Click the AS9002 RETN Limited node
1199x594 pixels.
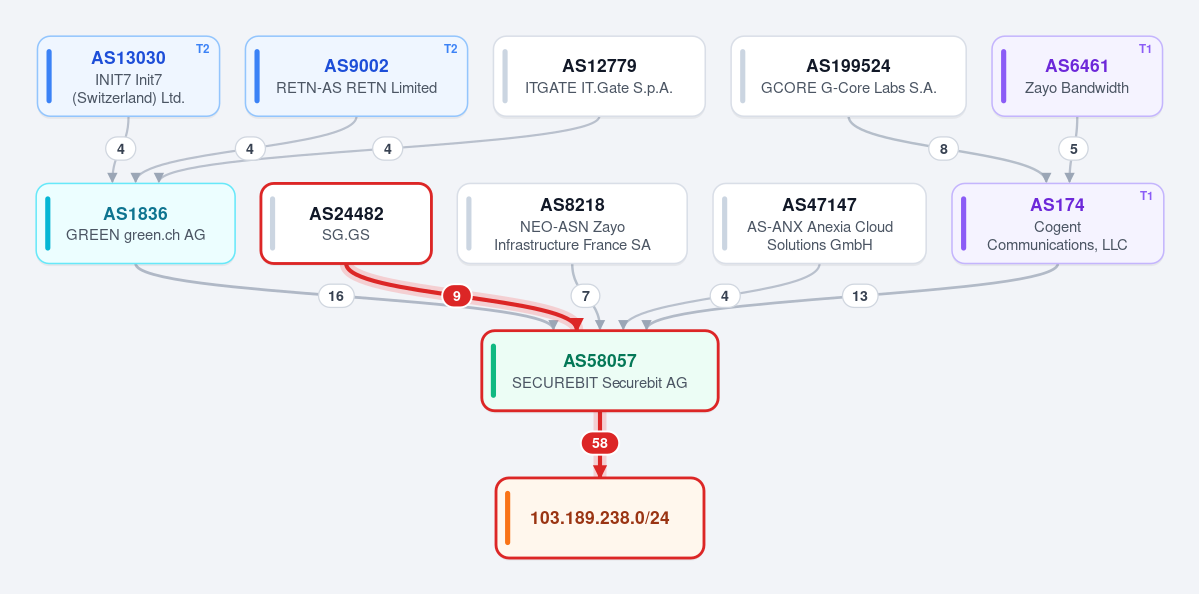pos(356,76)
